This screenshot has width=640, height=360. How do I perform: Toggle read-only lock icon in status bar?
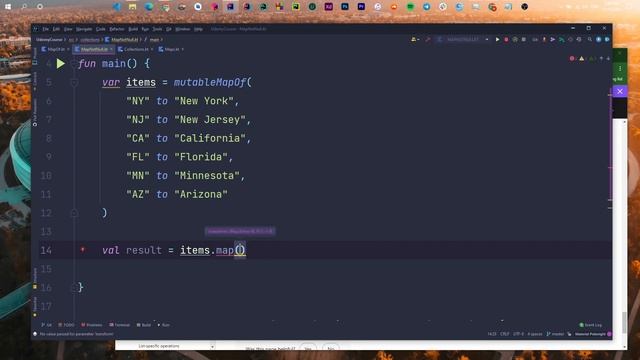pyautogui.click(x=569, y=334)
